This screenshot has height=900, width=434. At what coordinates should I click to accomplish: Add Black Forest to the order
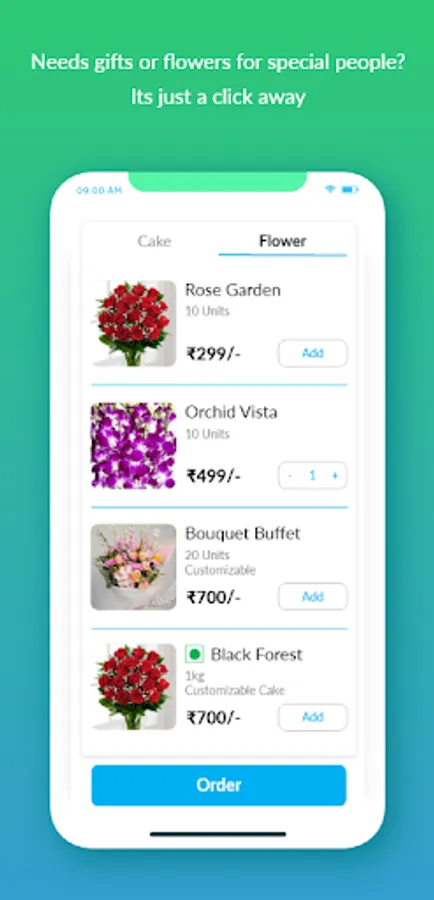(313, 717)
